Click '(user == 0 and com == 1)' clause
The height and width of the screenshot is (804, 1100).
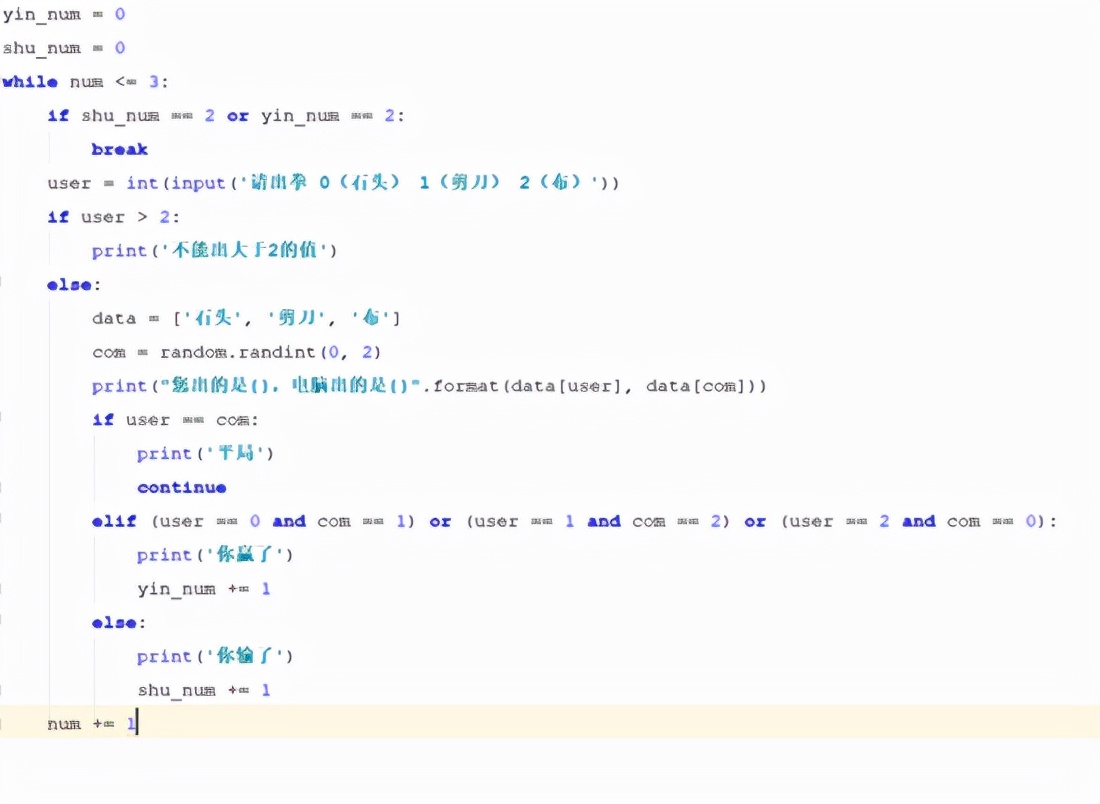pyautogui.click(x=283, y=521)
